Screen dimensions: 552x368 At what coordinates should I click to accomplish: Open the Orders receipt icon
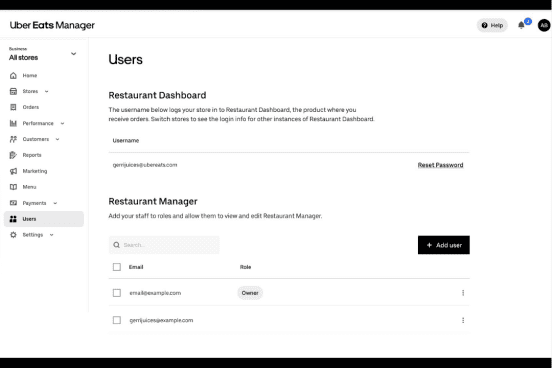pyautogui.click(x=13, y=107)
